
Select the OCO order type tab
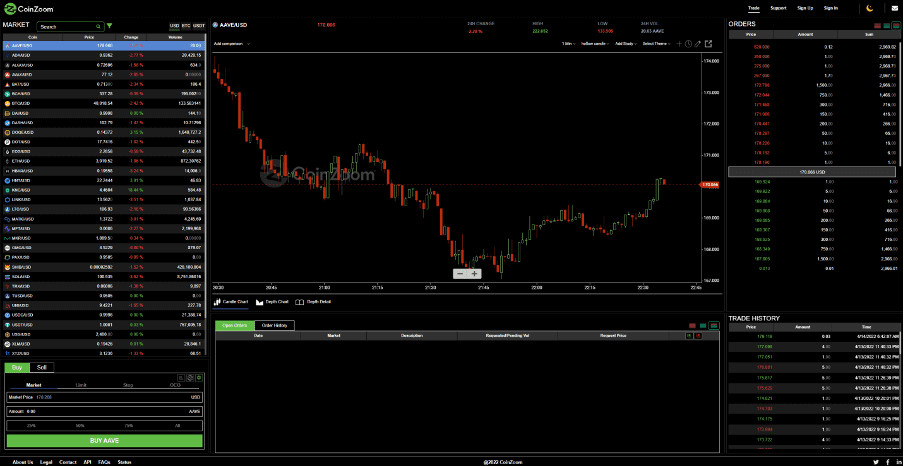point(175,385)
